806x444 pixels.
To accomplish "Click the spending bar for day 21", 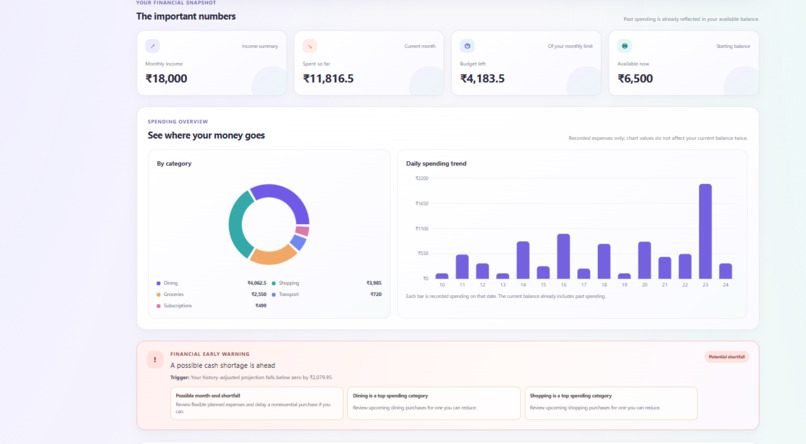I will point(665,268).
